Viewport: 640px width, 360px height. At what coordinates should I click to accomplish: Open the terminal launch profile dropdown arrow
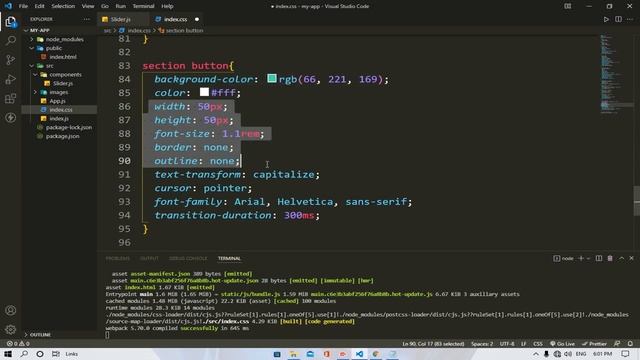[588, 258]
